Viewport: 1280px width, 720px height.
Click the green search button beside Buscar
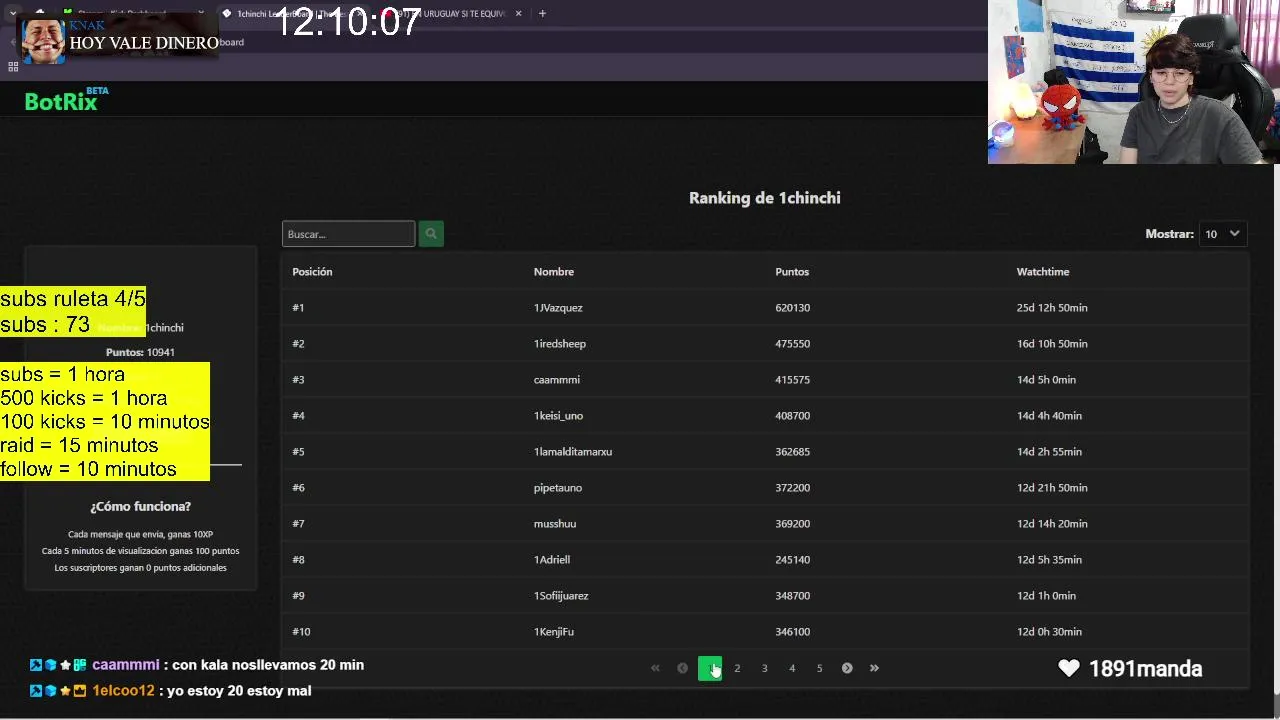(x=431, y=234)
